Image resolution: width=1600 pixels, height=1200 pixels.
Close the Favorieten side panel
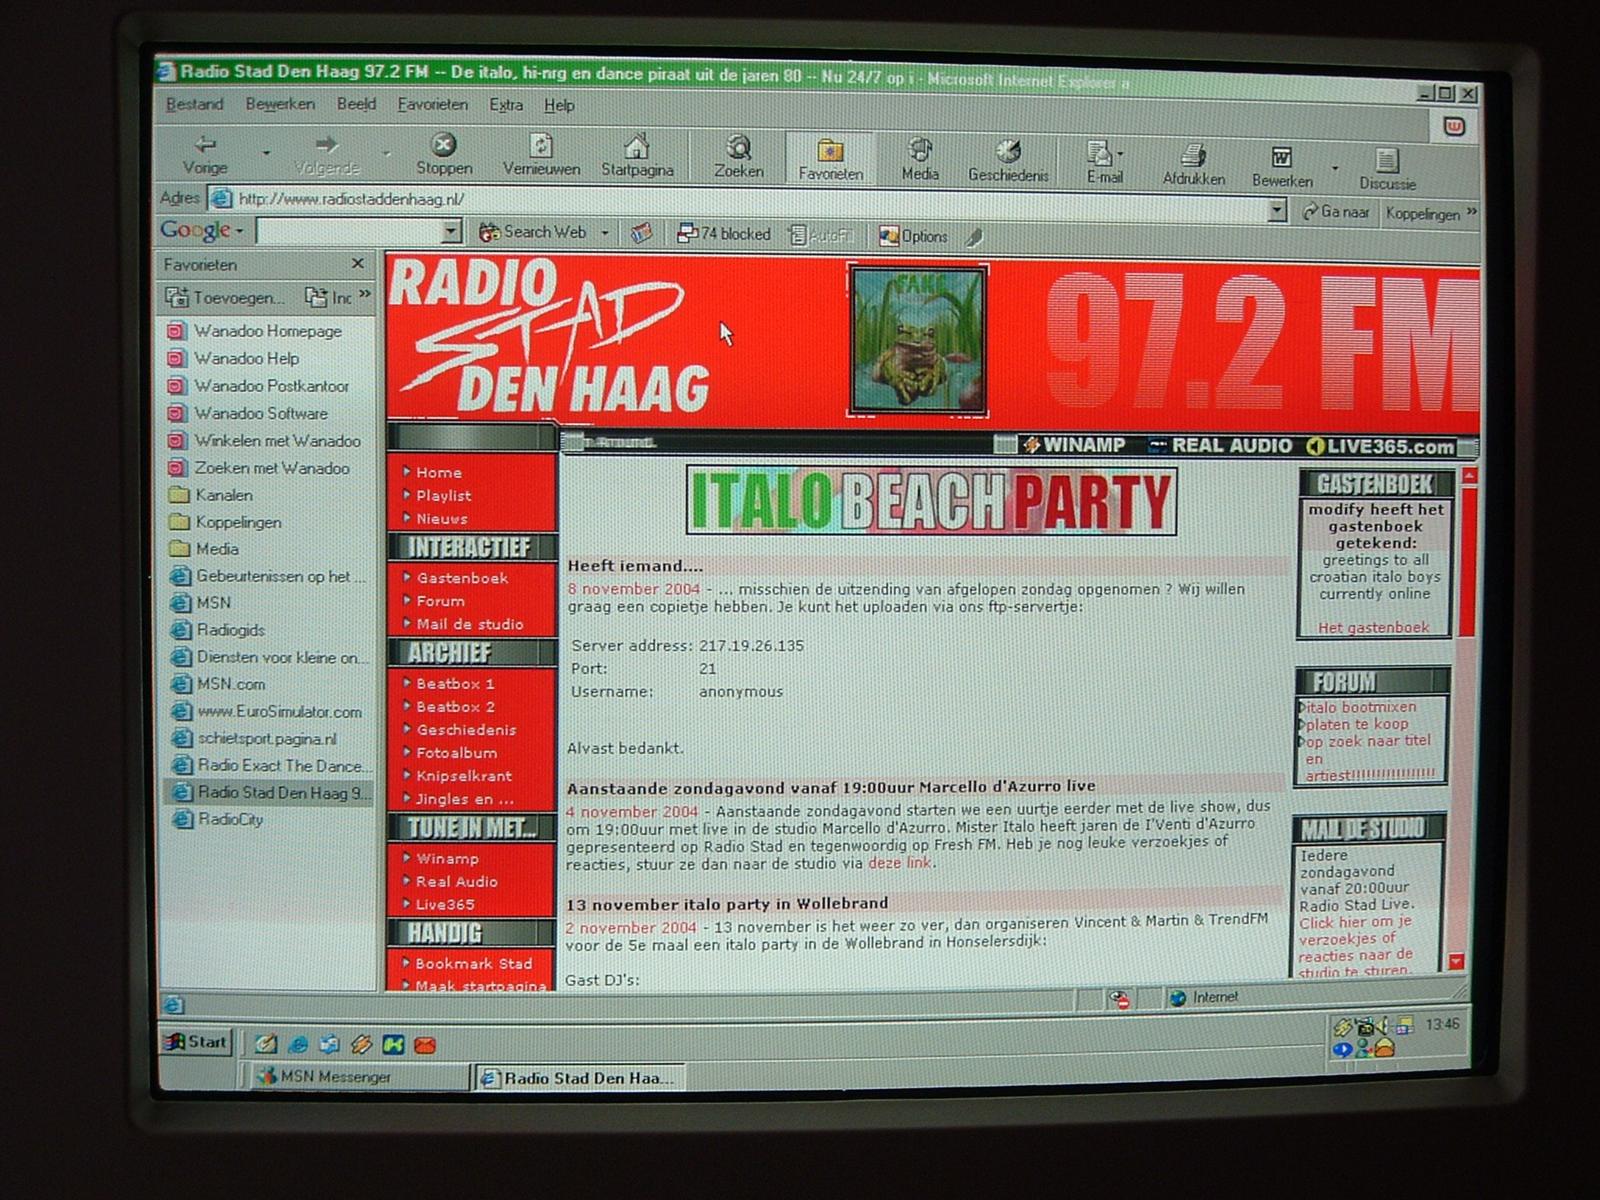tap(358, 264)
